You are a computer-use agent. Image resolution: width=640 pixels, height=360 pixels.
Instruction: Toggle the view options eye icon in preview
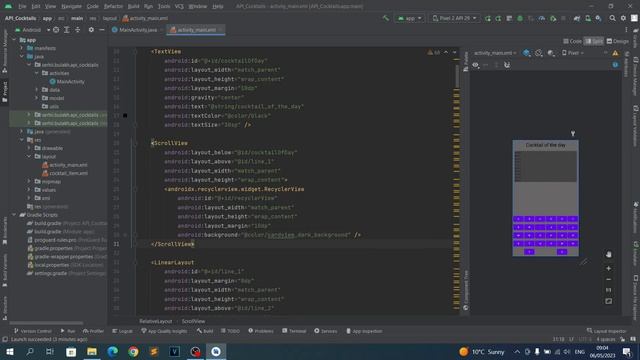click(x=476, y=65)
